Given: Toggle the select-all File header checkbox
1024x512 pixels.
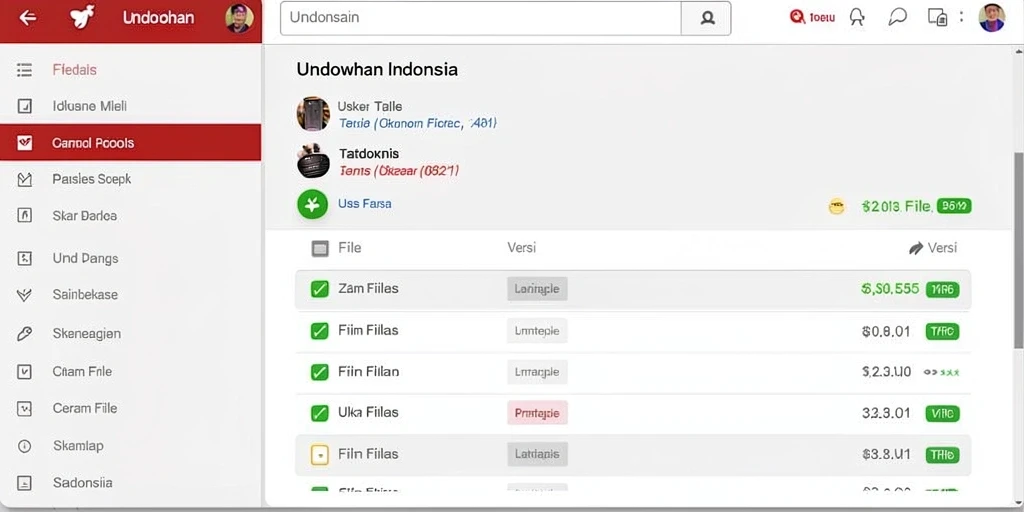Looking at the screenshot, I should coord(320,249).
